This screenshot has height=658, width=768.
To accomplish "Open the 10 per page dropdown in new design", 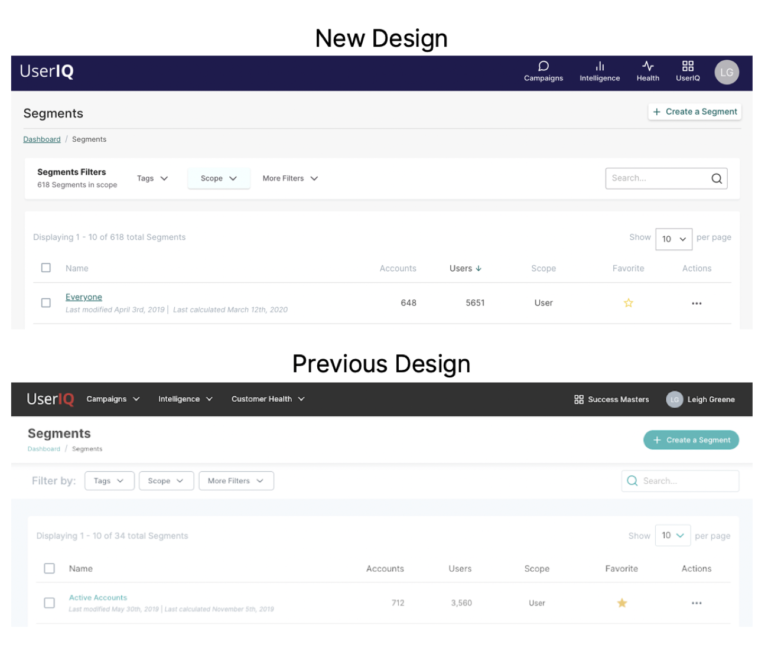I will coord(673,239).
